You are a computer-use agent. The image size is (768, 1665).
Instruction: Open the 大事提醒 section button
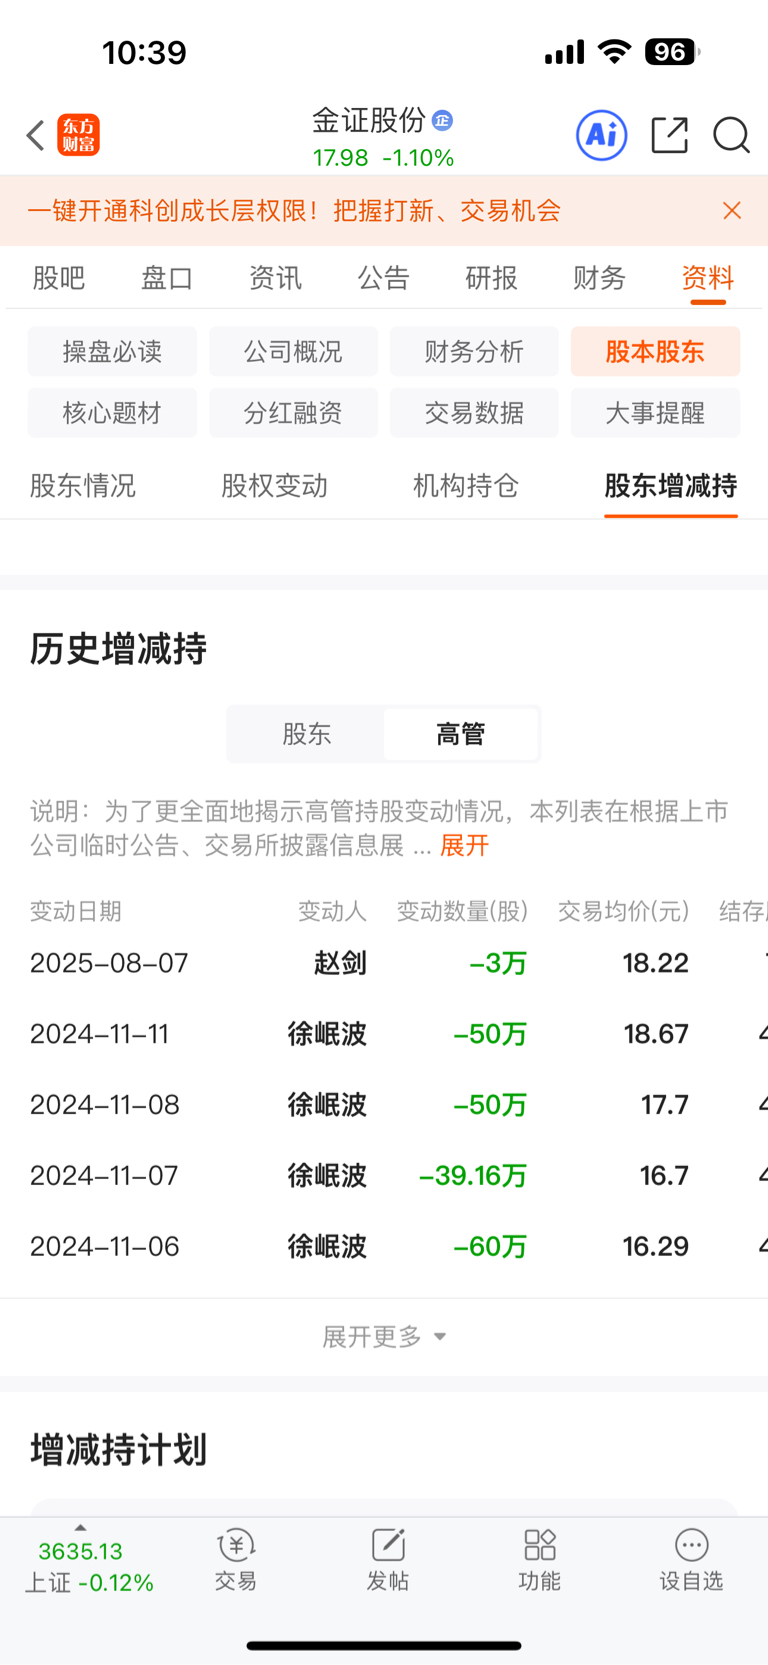(655, 413)
